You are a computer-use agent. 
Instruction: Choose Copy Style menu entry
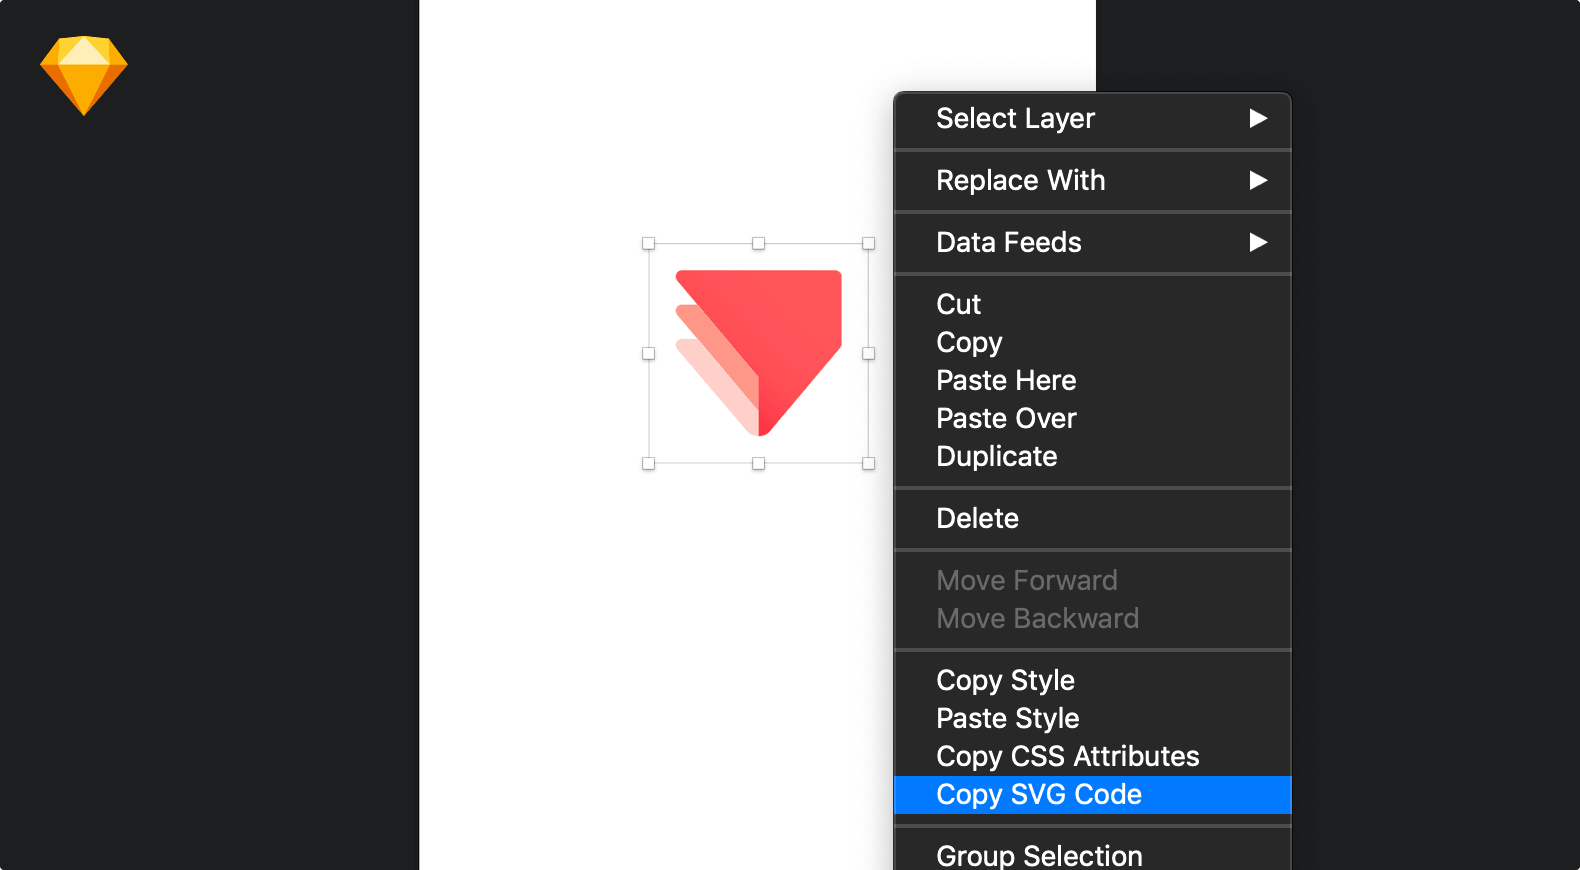1092,680
